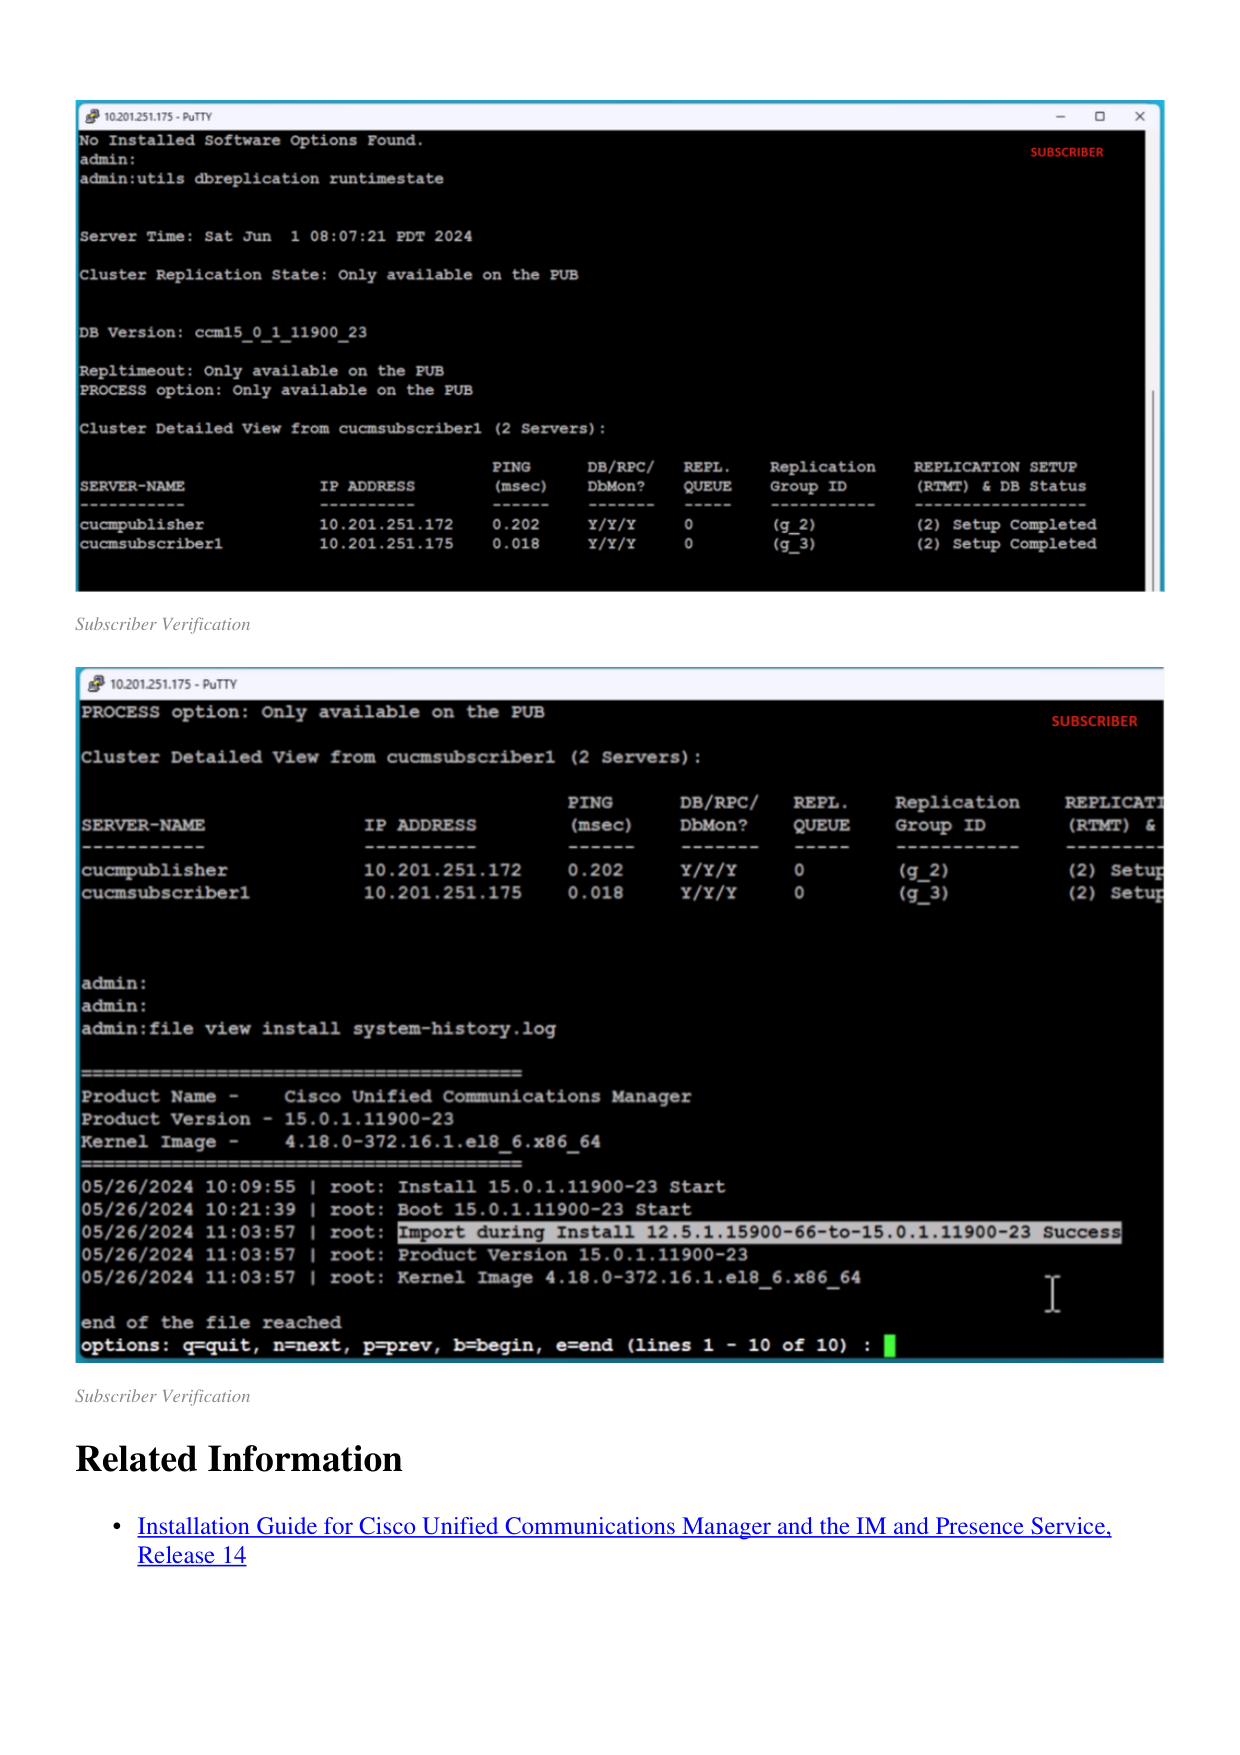1240x1755 pixels.
Task: Click cucmpublisher row in second terminal
Action: [x=622, y=871]
